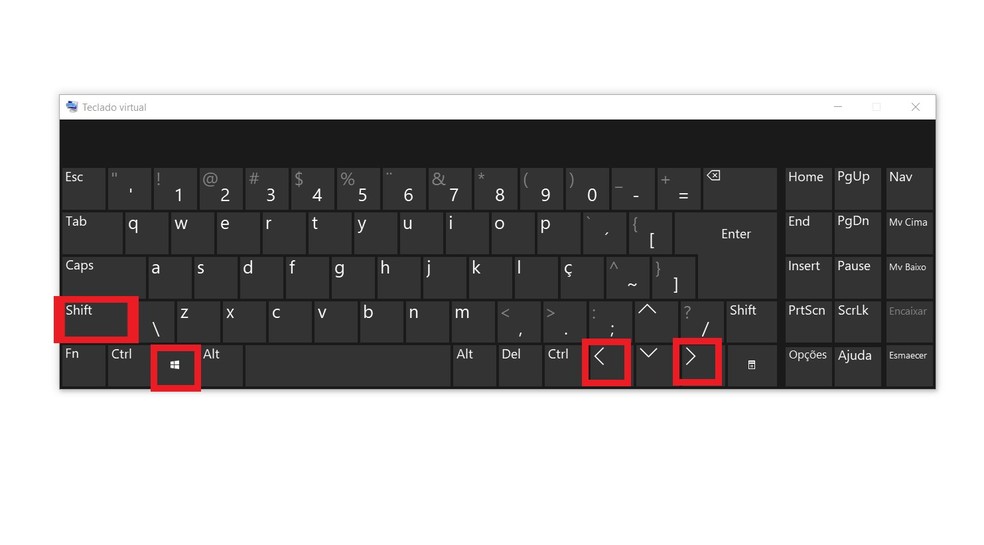The width and height of the screenshot is (984, 545).
Task: Click the Teclado virtual title bar icon
Action: click(x=72, y=107)
